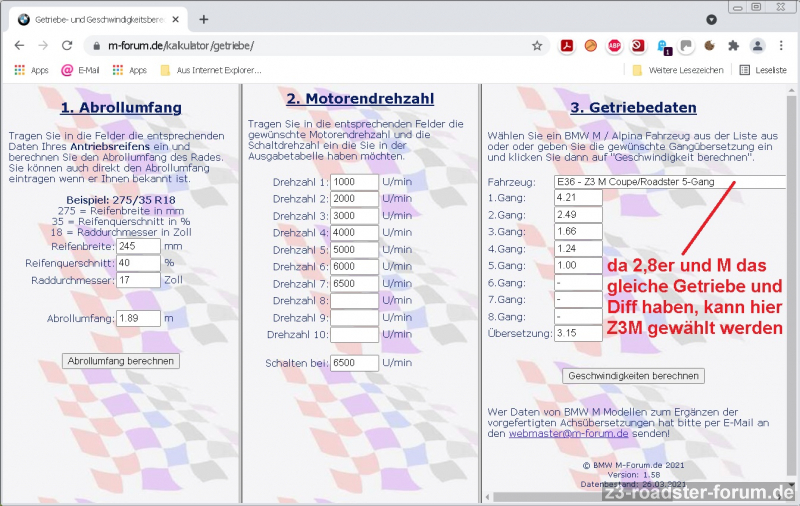Open the Extensions puzzle piece menu
Image resolution: width=800 pixels, height=506 pixels.
pos(733,45)
